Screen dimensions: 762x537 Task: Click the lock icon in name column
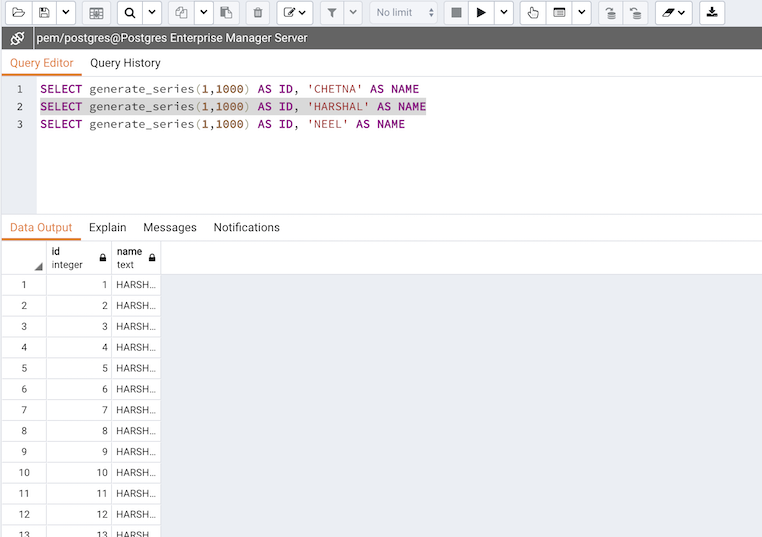pos(152,258)
